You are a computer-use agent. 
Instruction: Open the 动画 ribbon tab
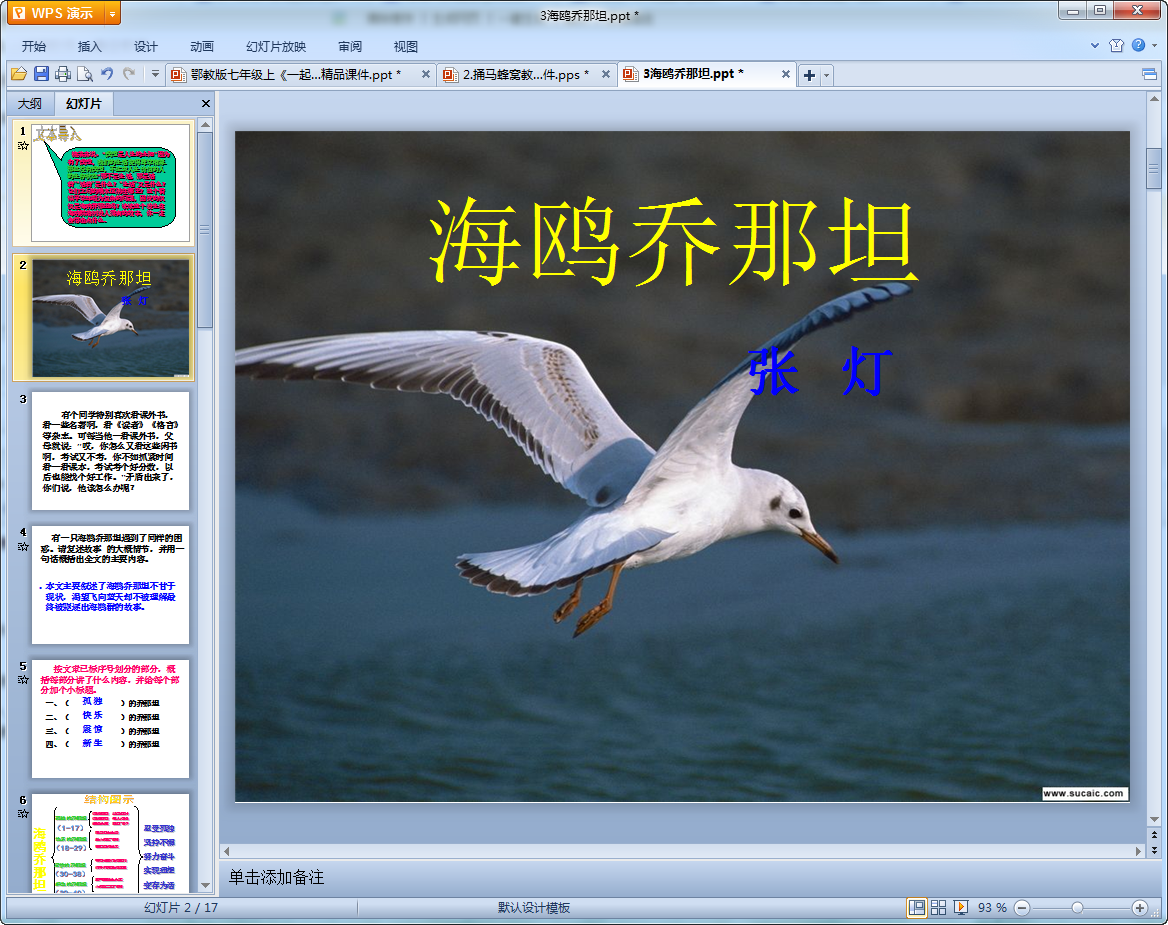pyautogui.click(x=201, y=46)
